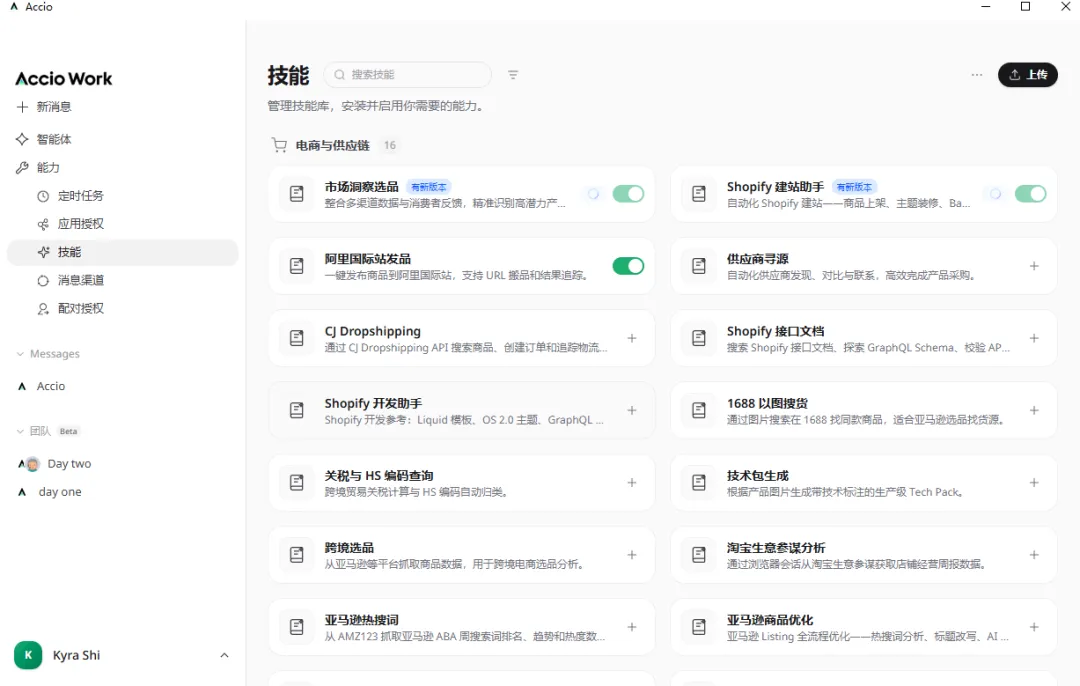Collapse the 团队 Beta section
Image resolution: width=1080 pixels, height=686 pixels.
click(21, 431)
